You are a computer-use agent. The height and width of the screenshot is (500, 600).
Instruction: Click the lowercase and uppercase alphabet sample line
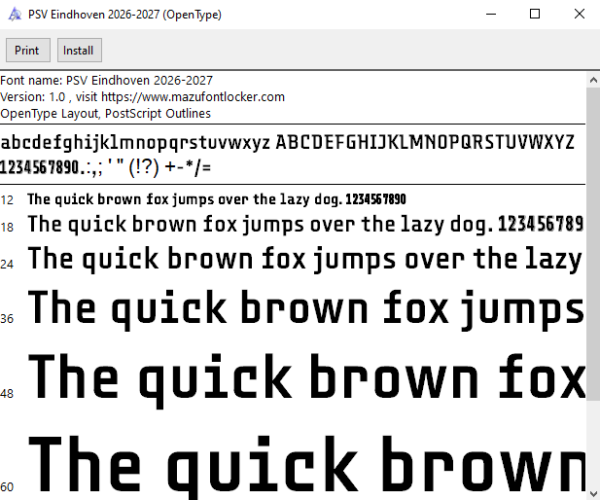click(287, 143)
